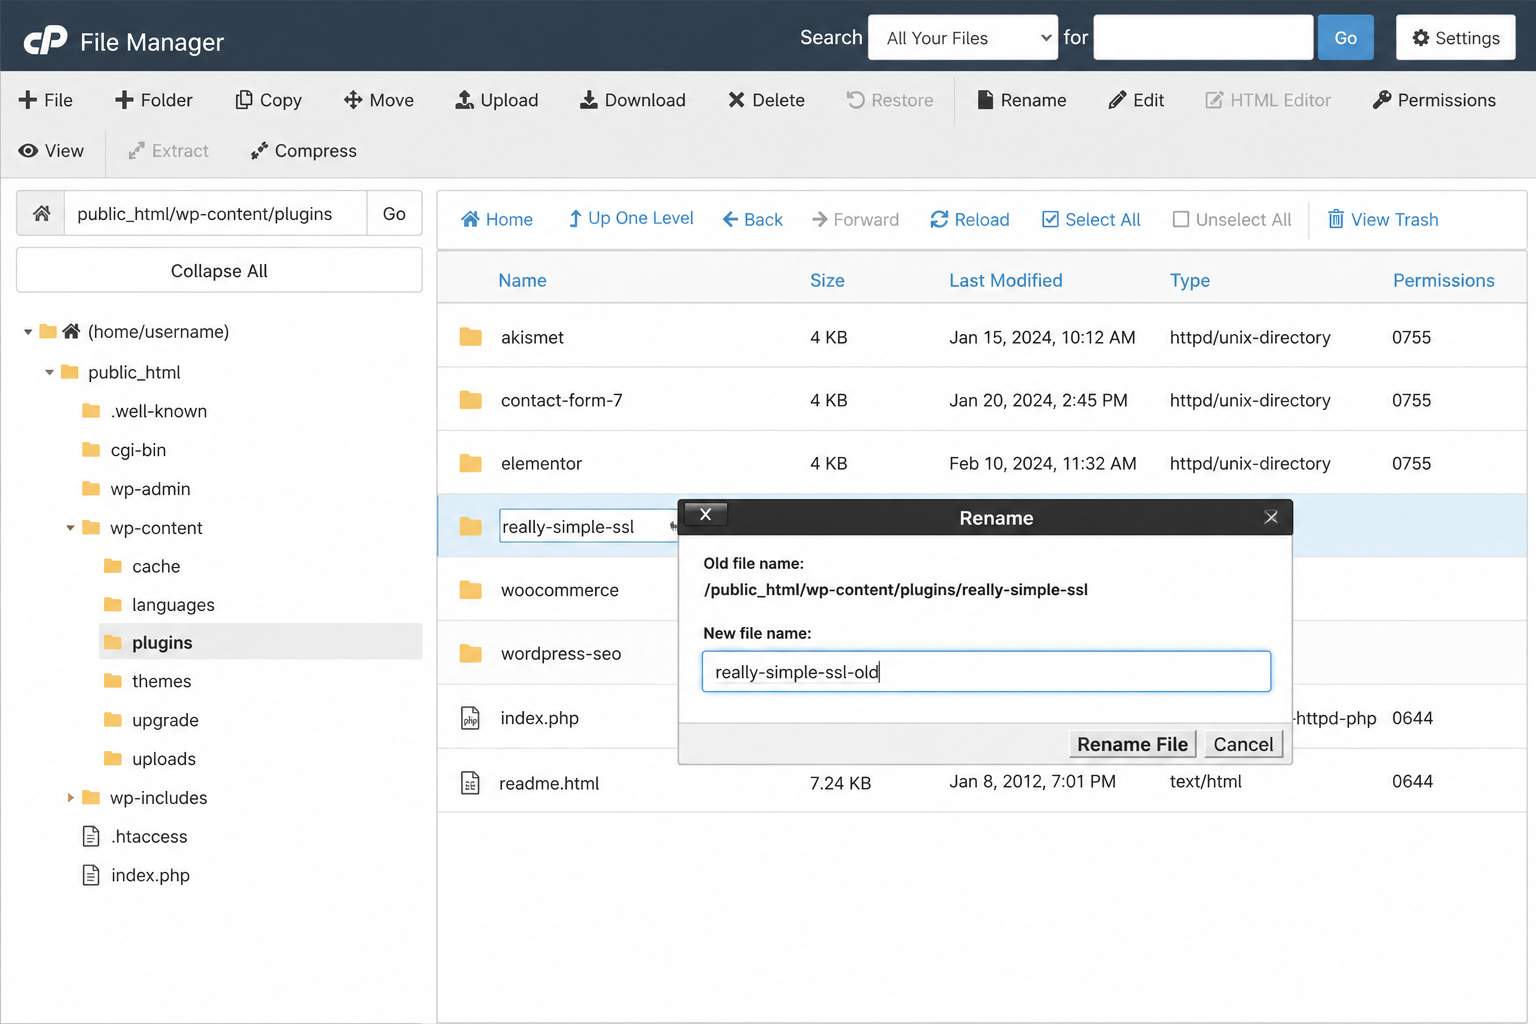Open View Trash bin icon

tap(1335, 219)
